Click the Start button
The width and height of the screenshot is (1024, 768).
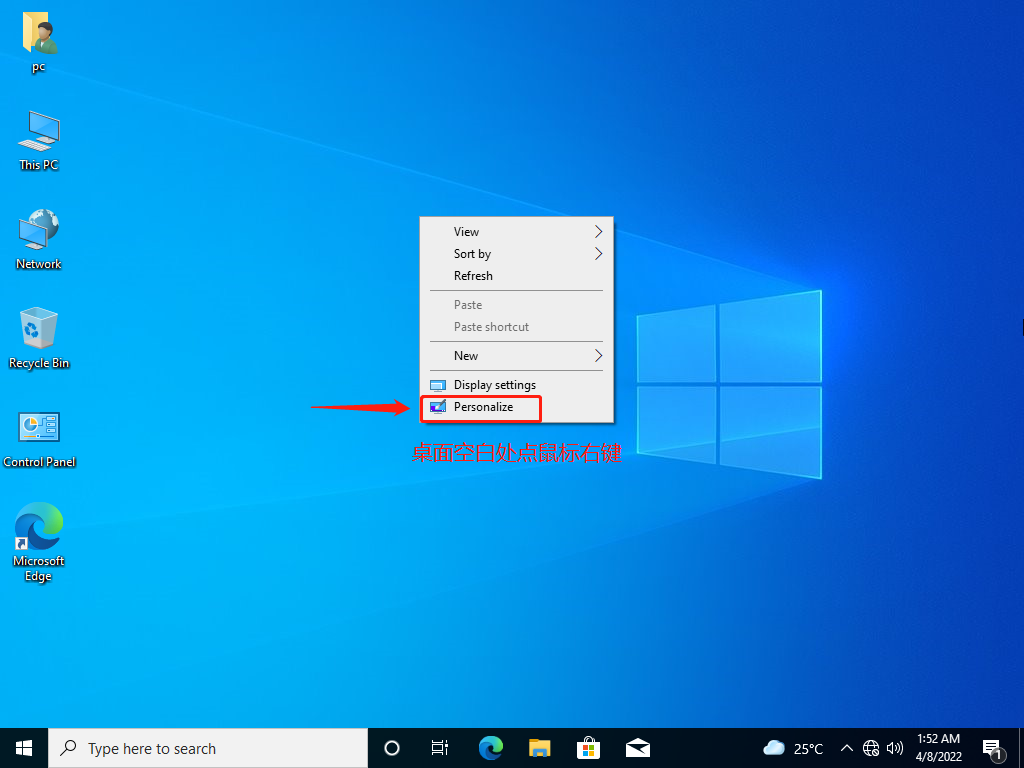pyautogui.click(x=22, y=747)
